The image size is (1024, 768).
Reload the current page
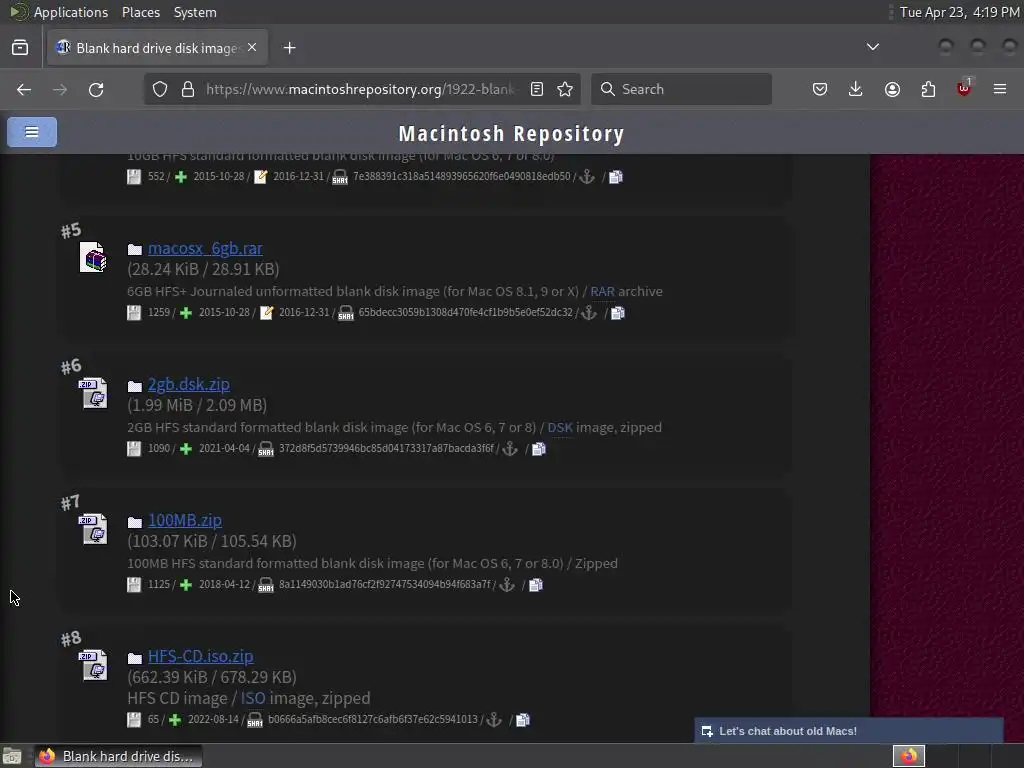pos(96,89)
